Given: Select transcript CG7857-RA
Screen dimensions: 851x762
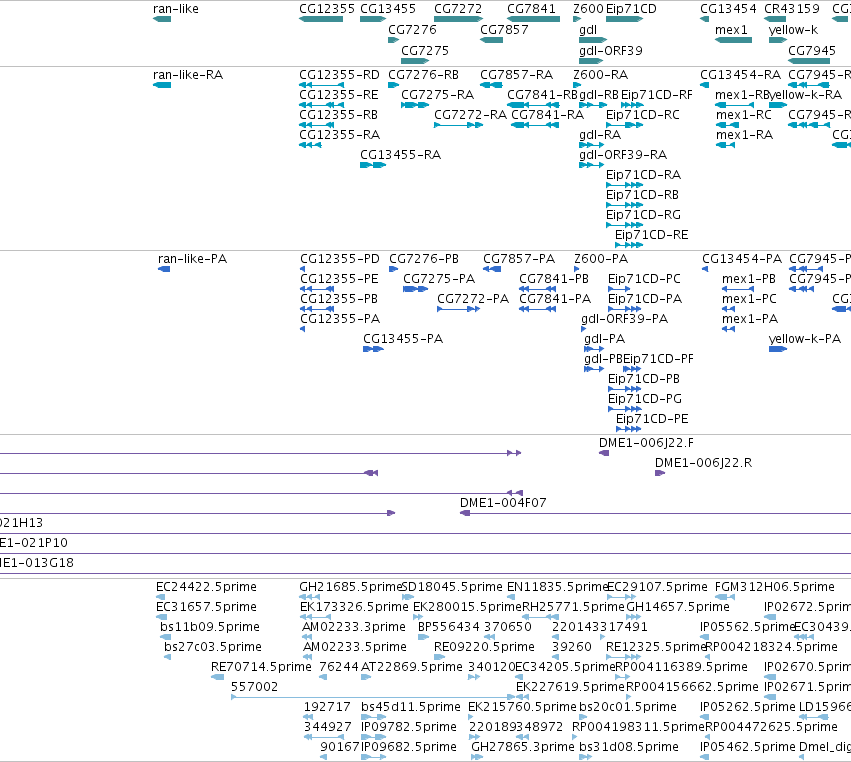Looking at the screenshot, I should coord(517,74).
